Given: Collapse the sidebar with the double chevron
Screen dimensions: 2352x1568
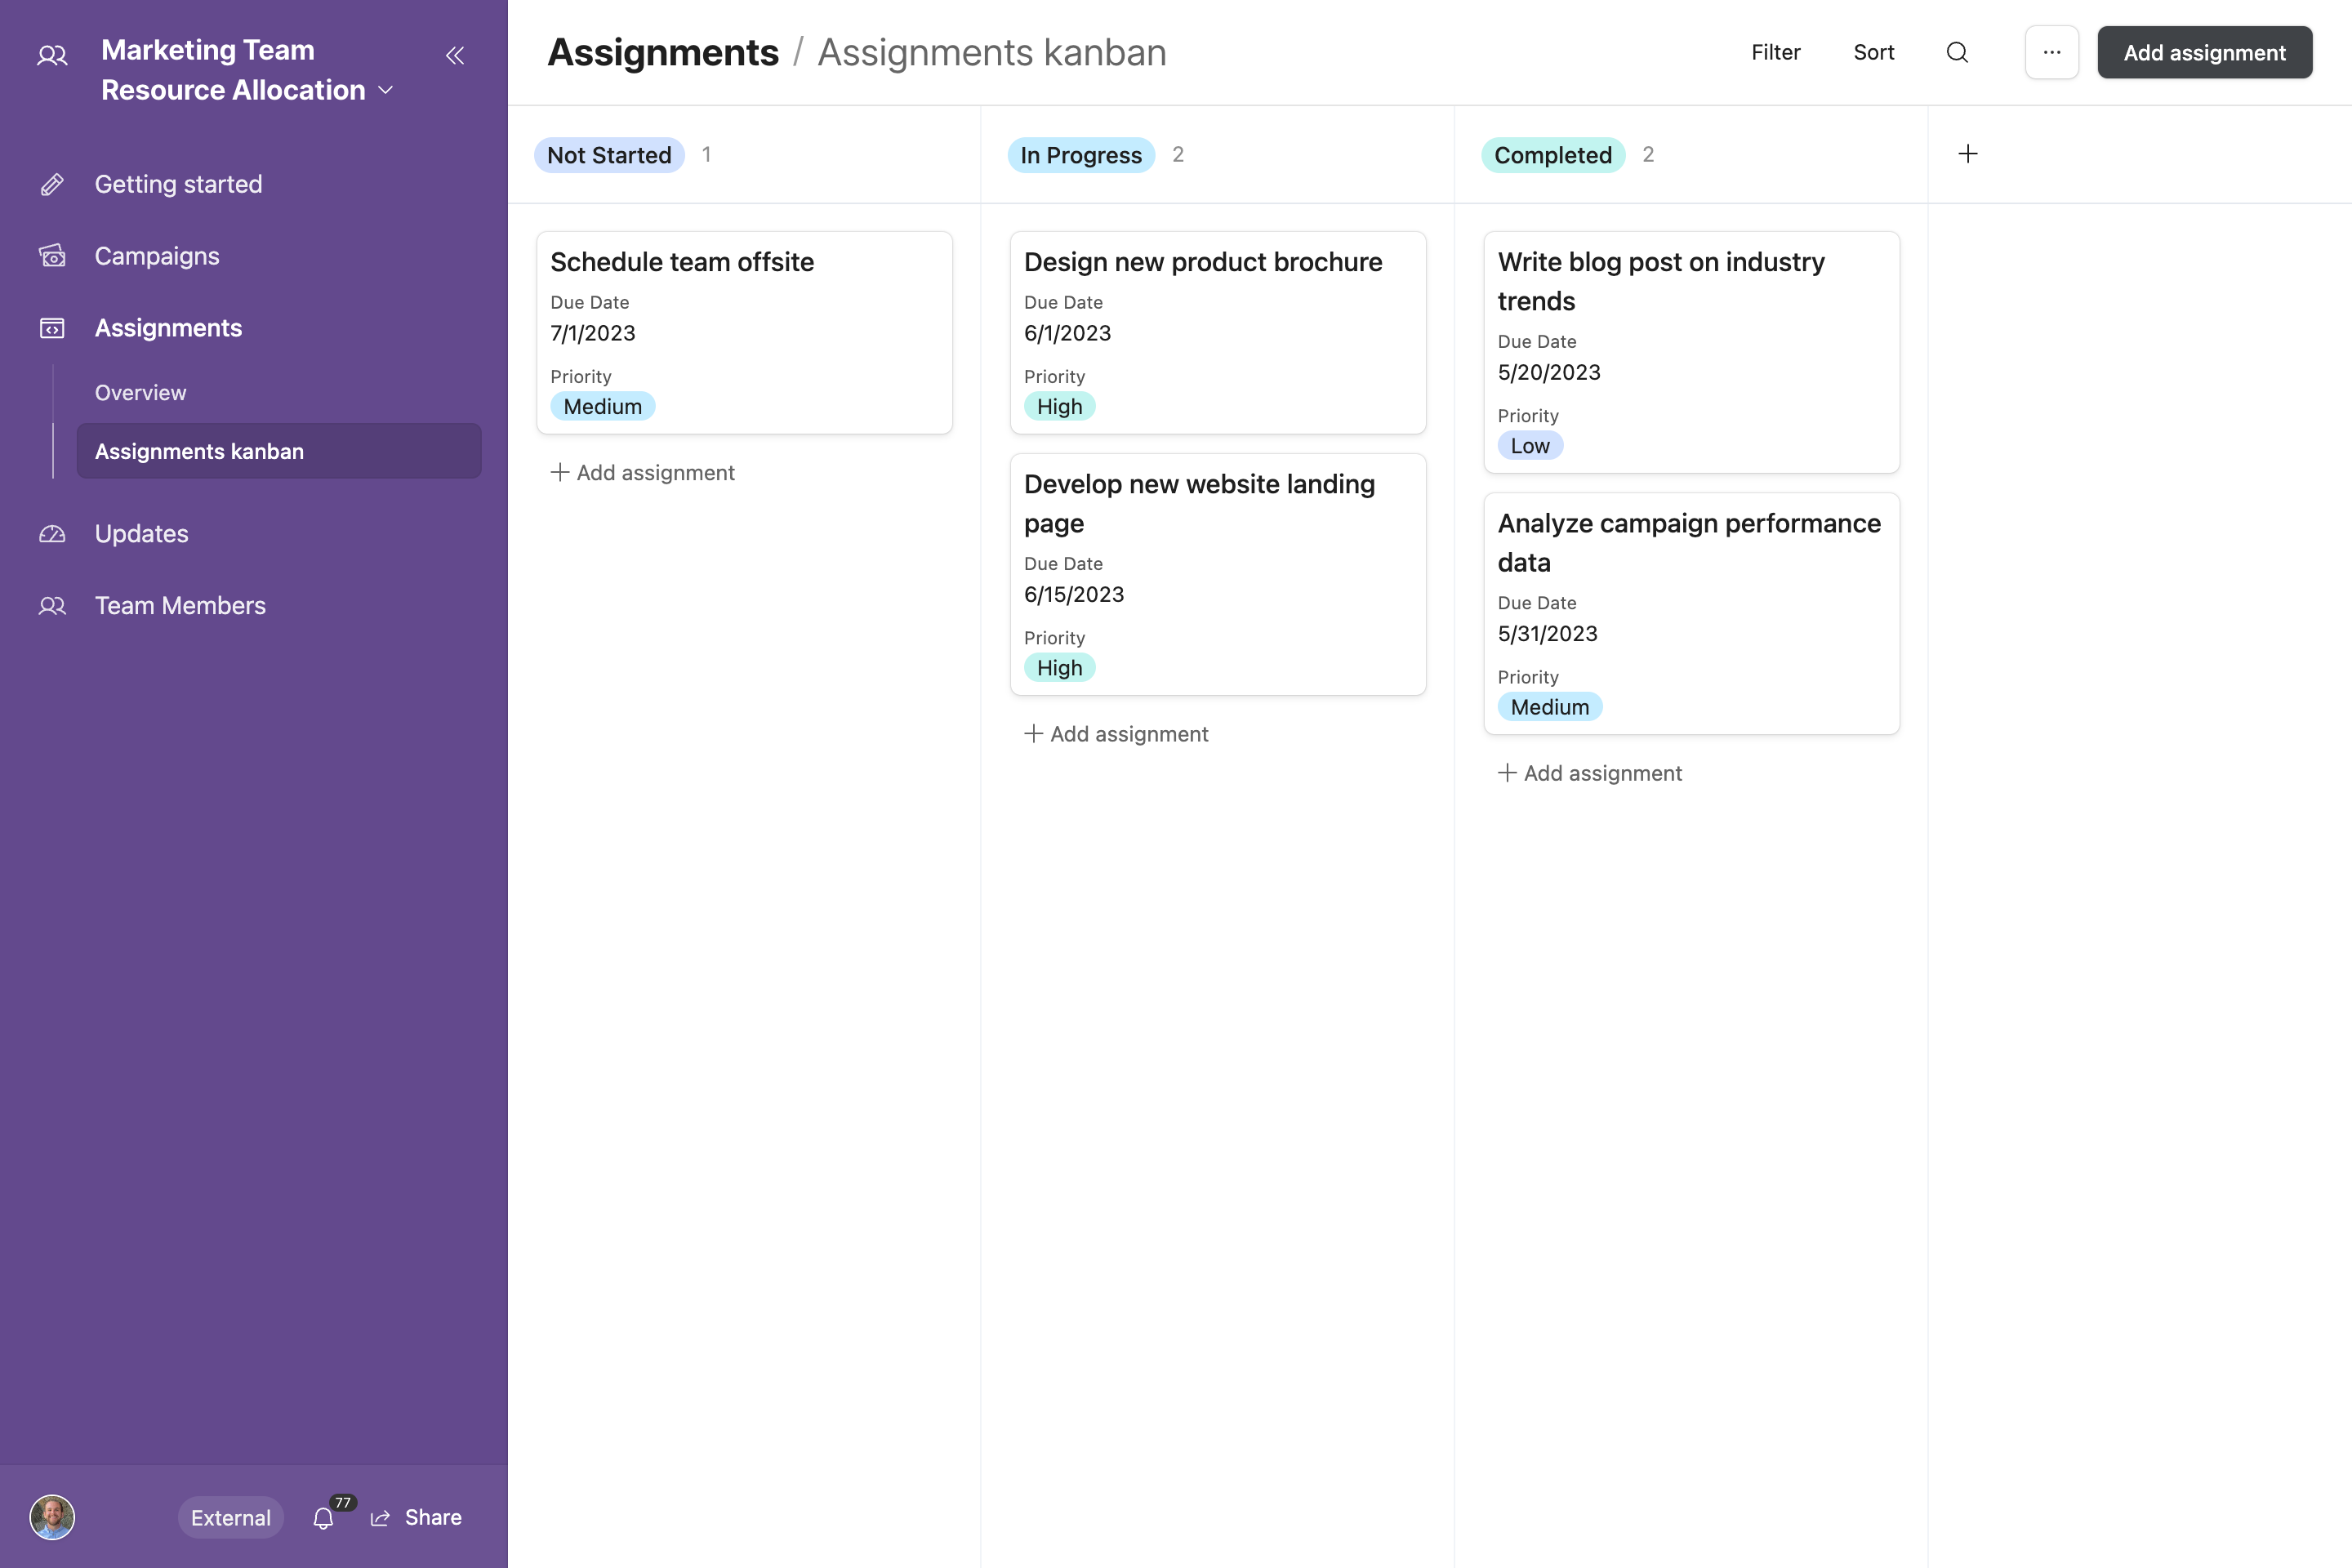Looking at the screenshot, I should (456, 56).
